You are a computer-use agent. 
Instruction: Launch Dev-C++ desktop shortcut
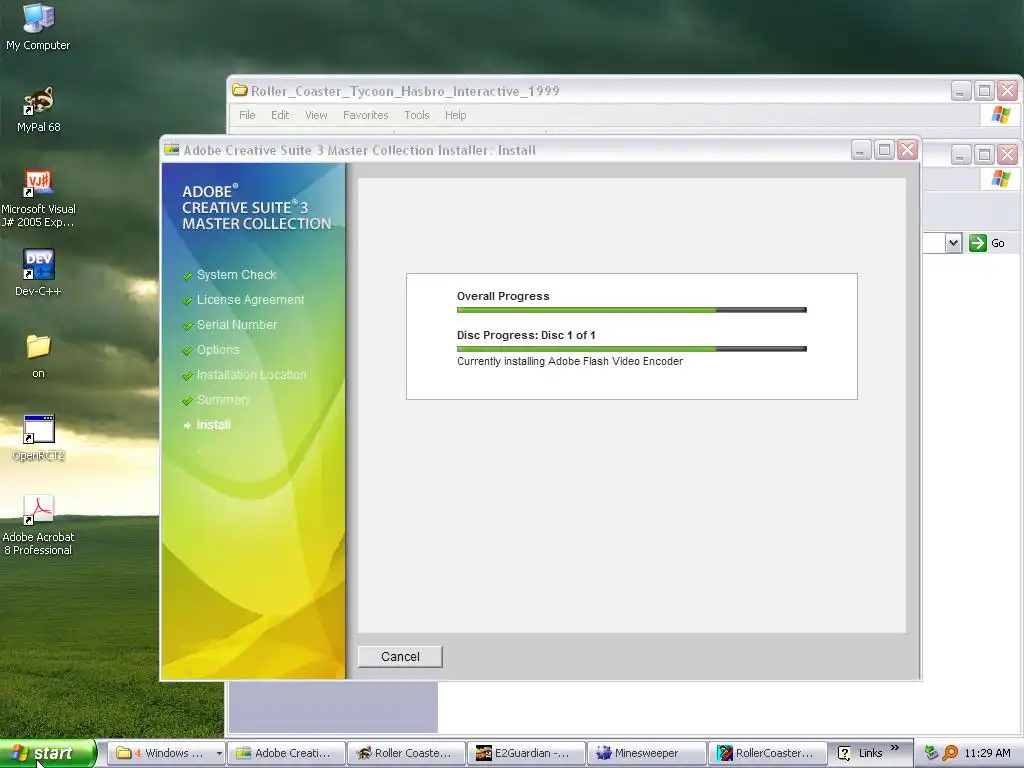tap(38, 272)
